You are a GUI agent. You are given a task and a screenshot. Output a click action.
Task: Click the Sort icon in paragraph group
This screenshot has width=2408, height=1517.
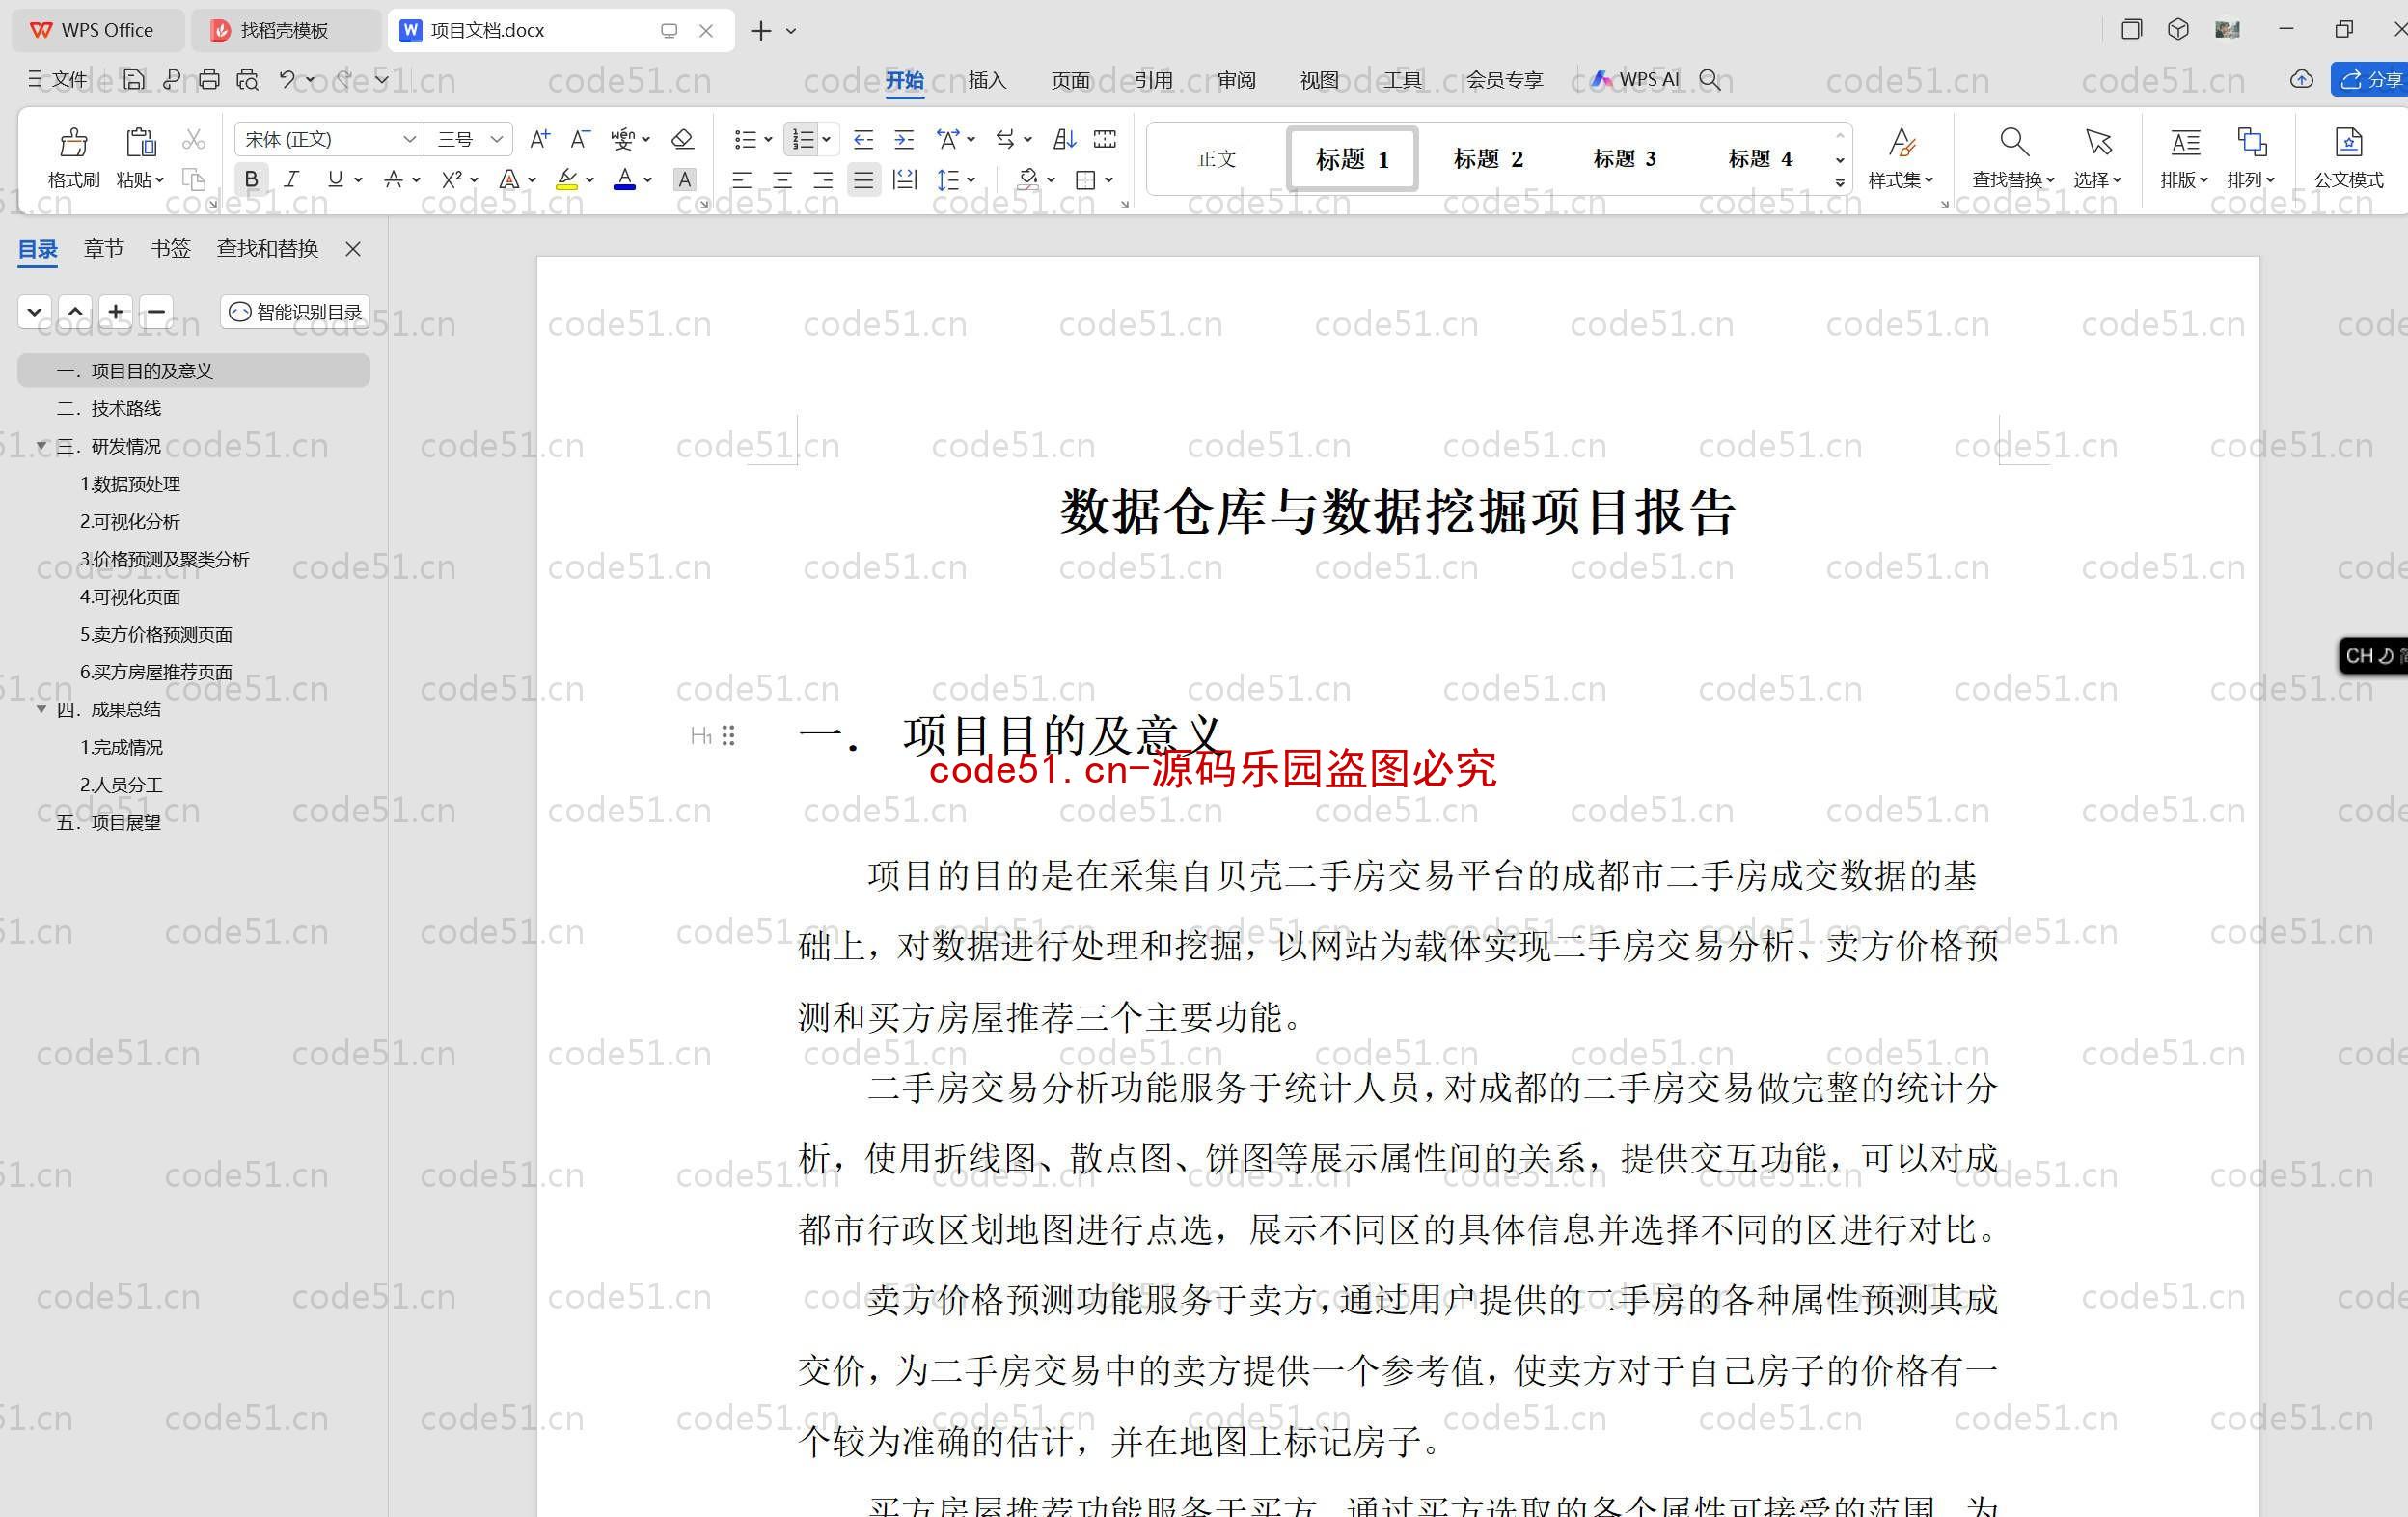pyautogui.click(x=1065, y=139)
